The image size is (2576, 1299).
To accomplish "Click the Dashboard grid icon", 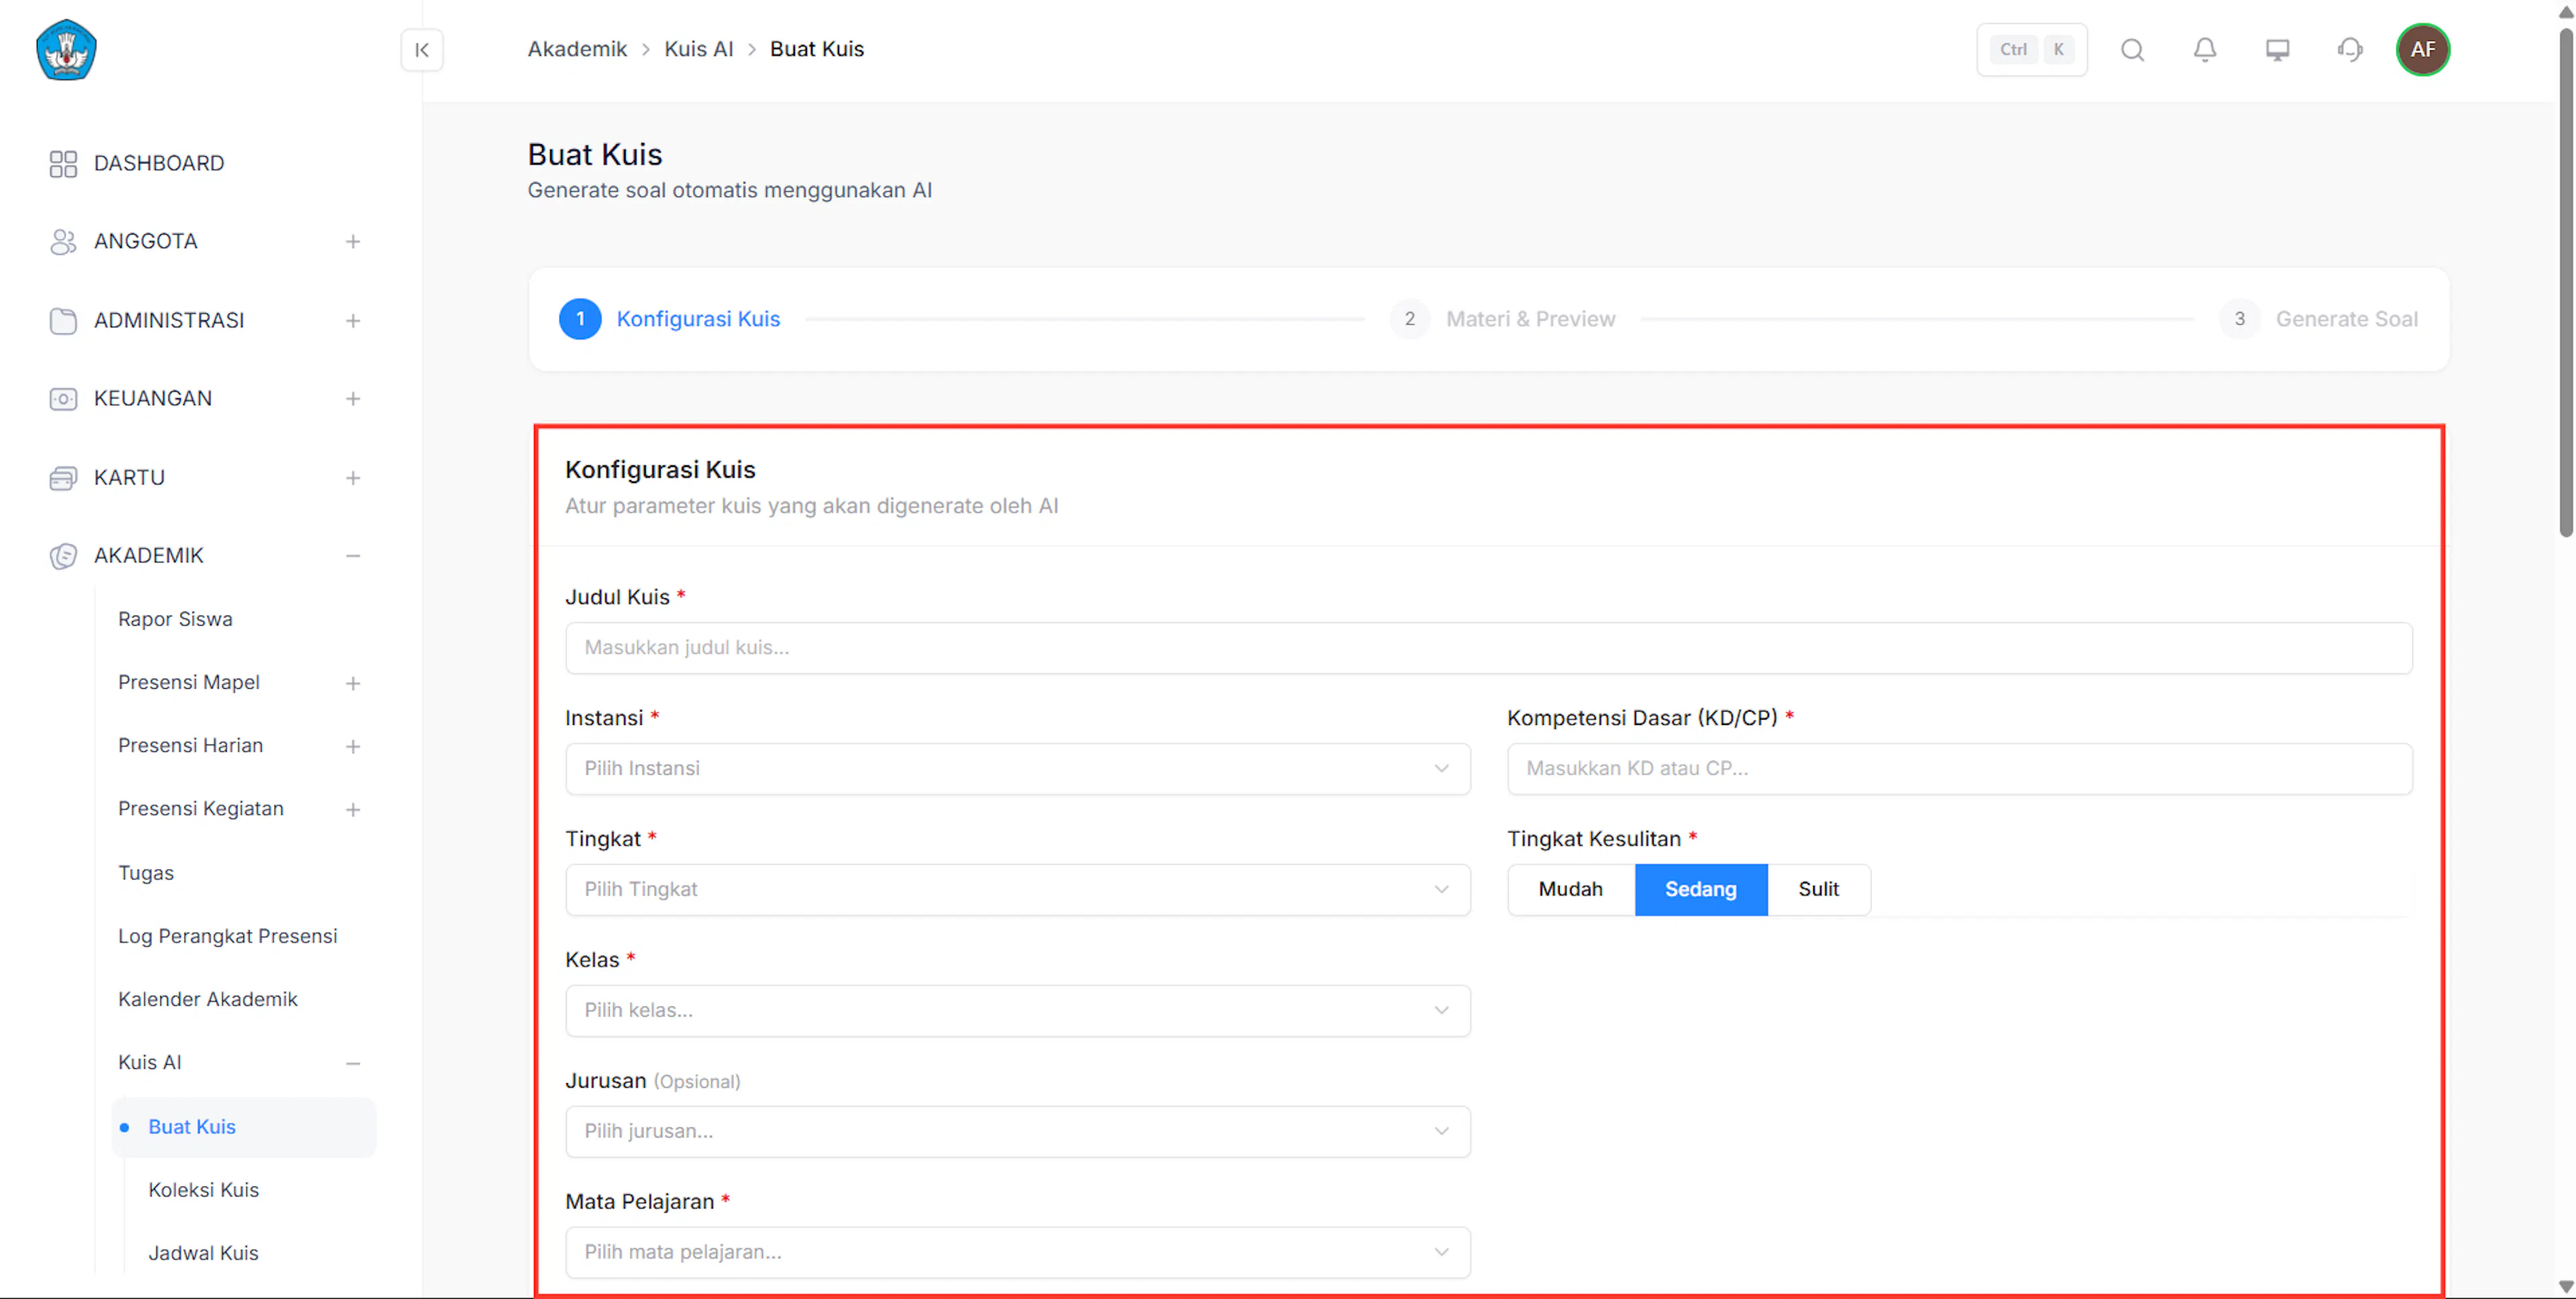I will [63, 163].
